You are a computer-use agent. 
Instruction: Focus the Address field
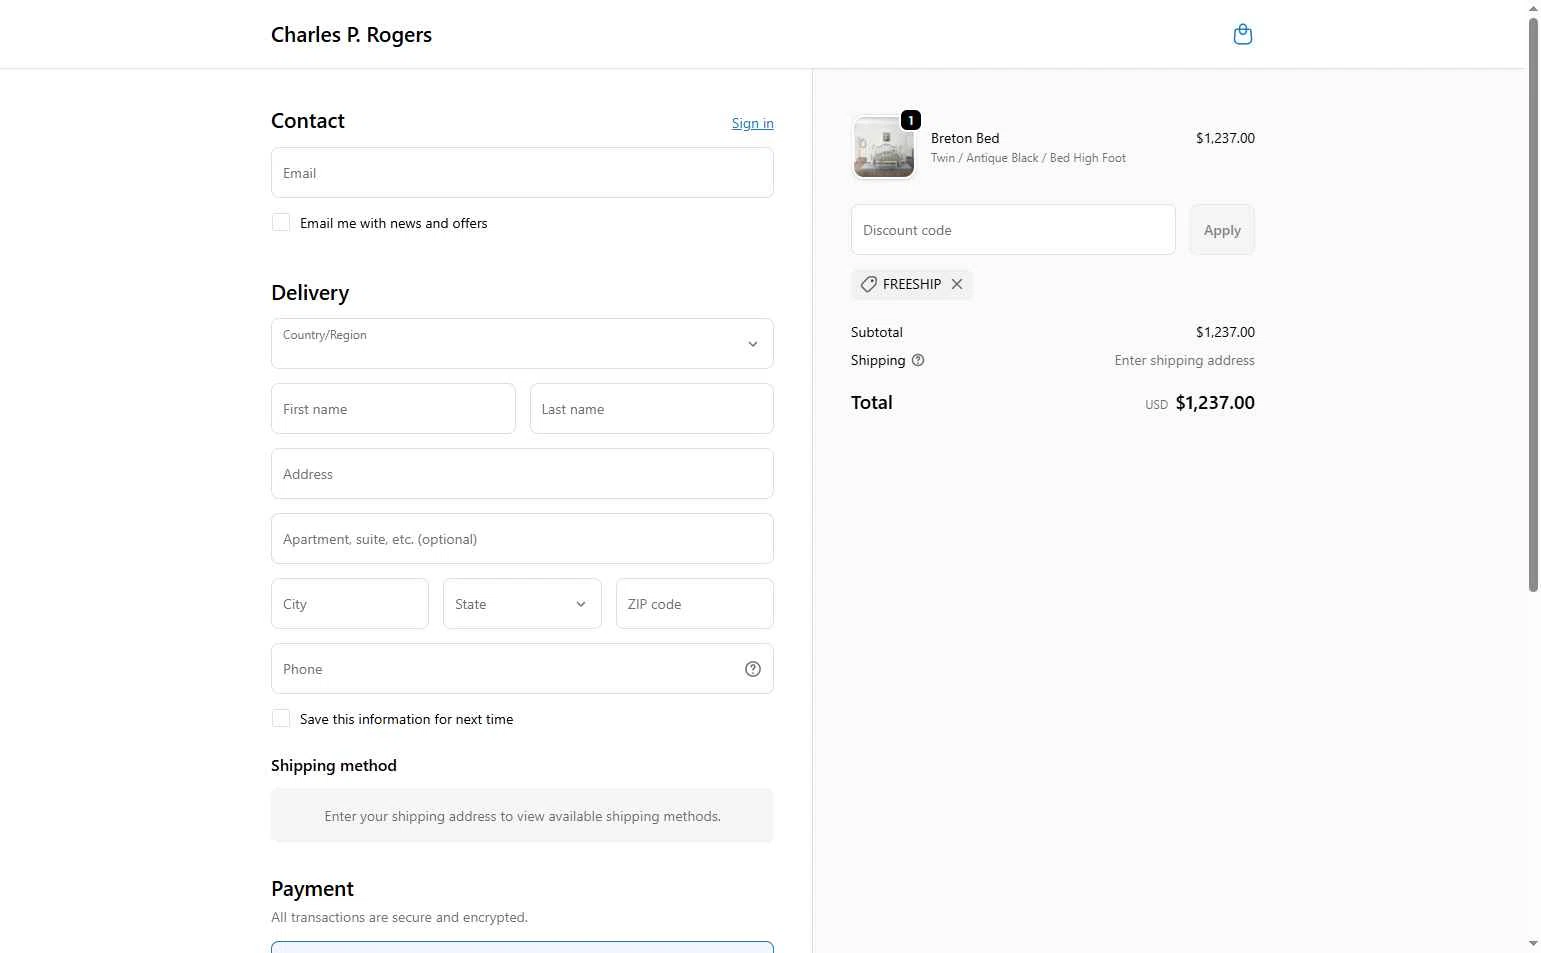pos(522,474)
